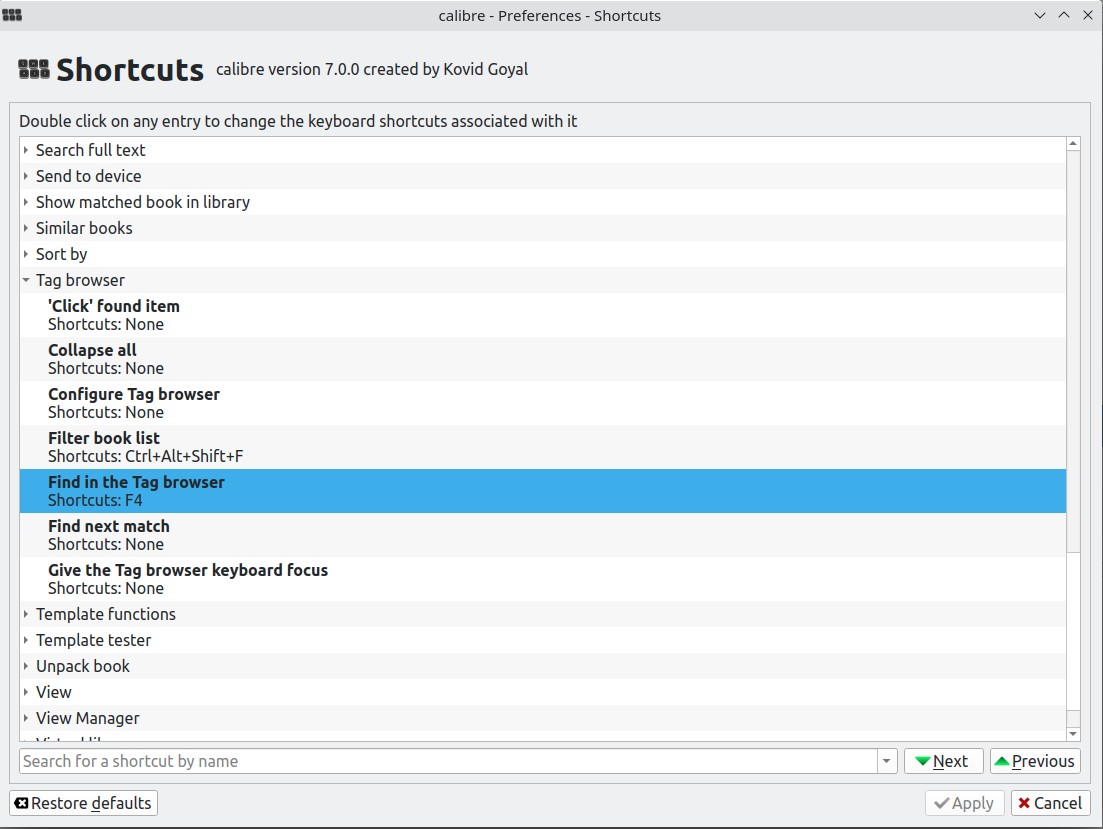Select the Find next match entry

(542, 535)
